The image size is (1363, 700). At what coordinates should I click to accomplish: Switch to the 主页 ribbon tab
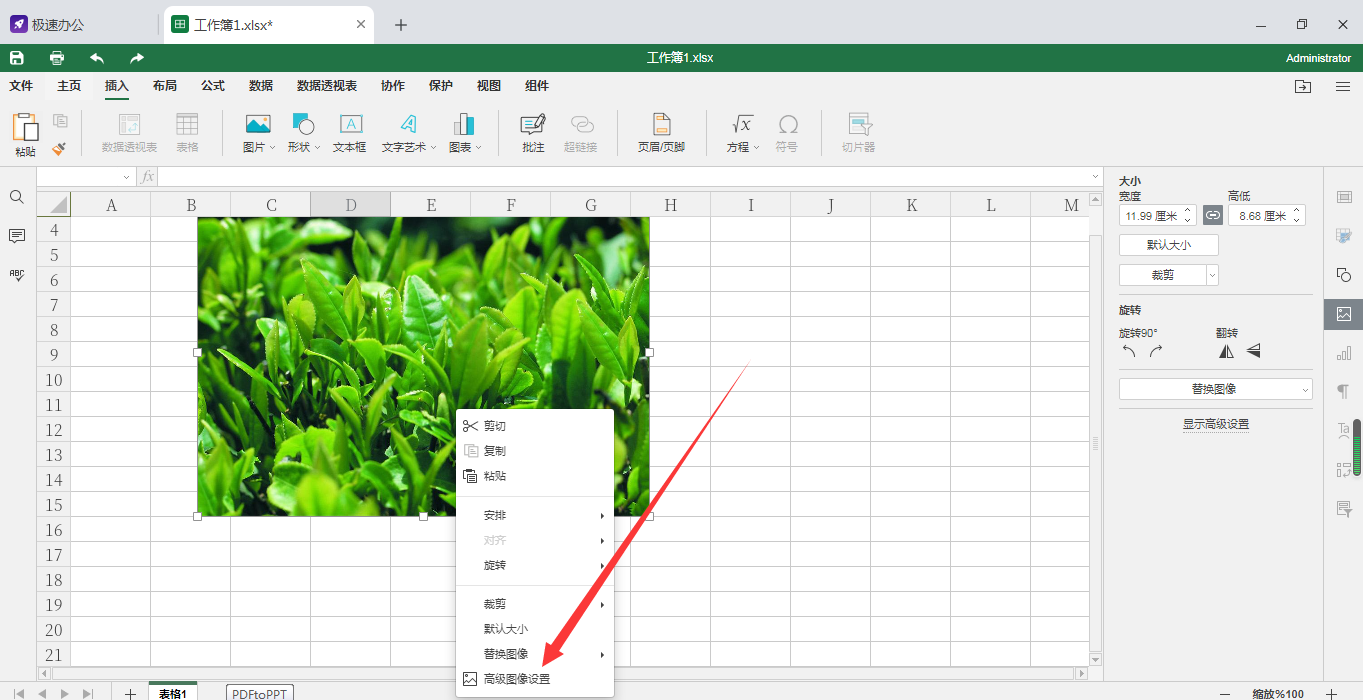69,86
